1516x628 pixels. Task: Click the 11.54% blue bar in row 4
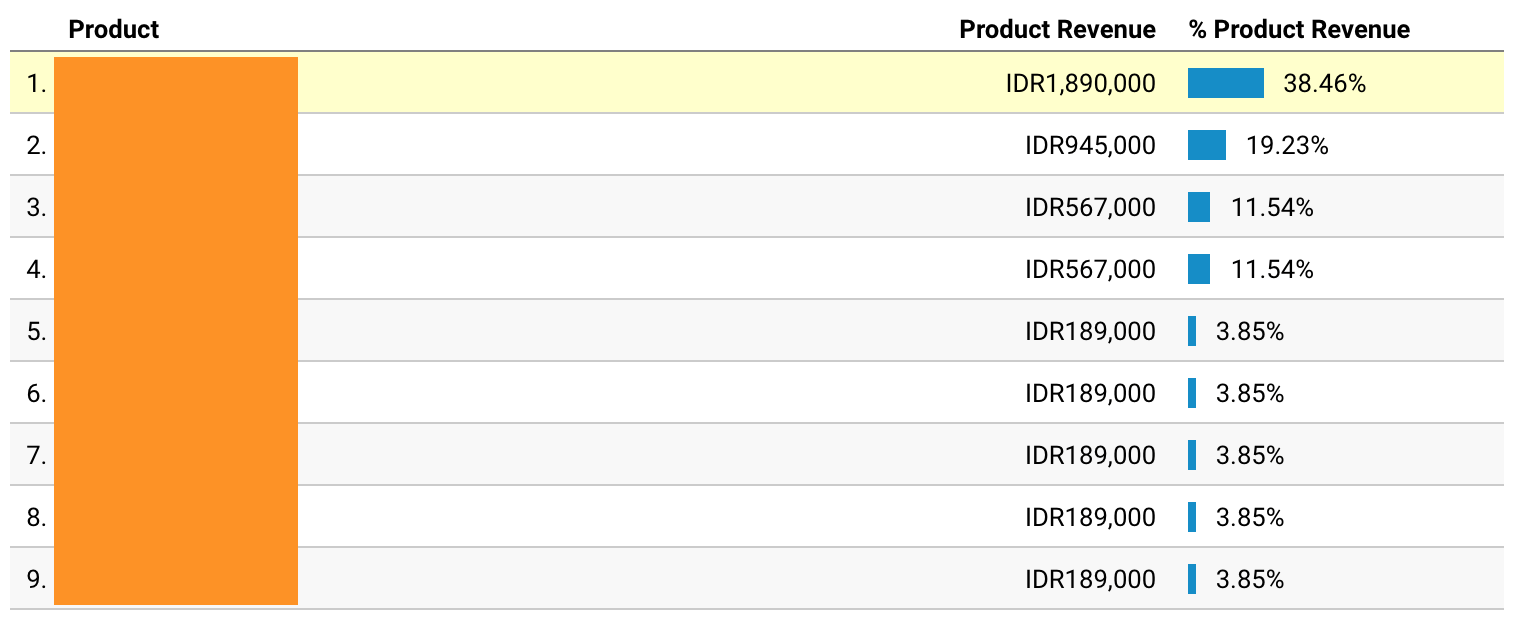(1199, 269)
